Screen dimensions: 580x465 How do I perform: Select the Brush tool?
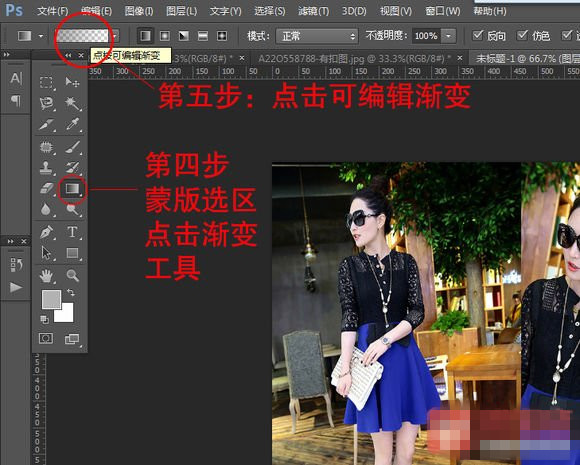[72, 147]
